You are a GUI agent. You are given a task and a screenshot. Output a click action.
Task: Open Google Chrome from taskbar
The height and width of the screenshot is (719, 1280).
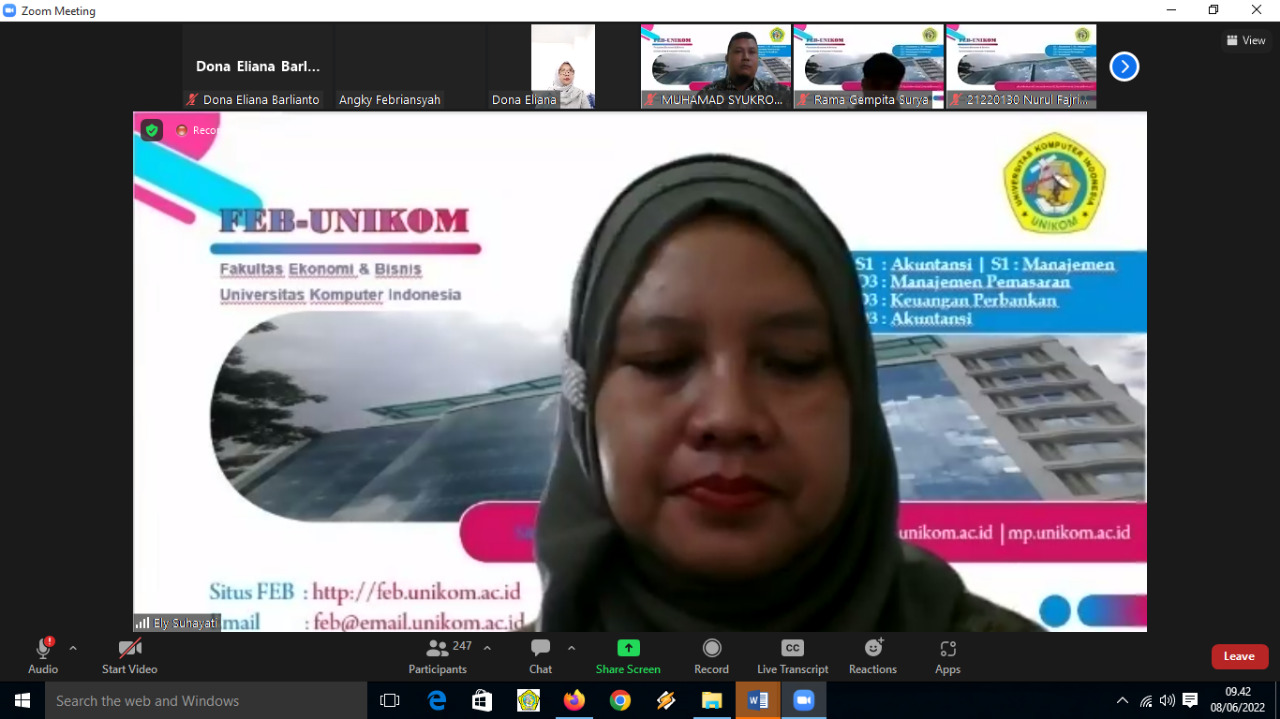(620, 701)
